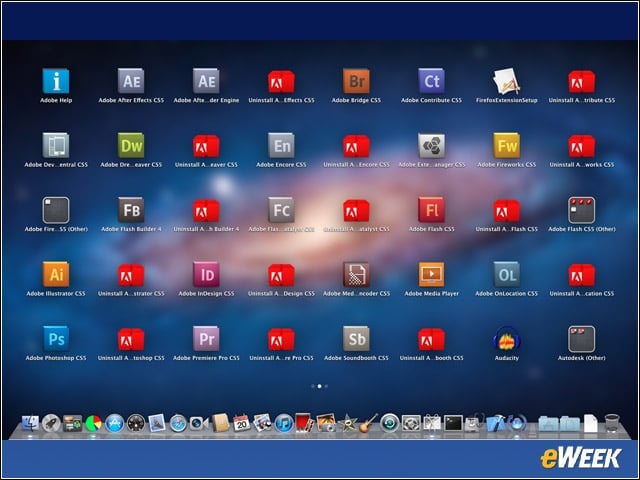Open Adobe OnLocation CS5

click(x=507, y=274)
